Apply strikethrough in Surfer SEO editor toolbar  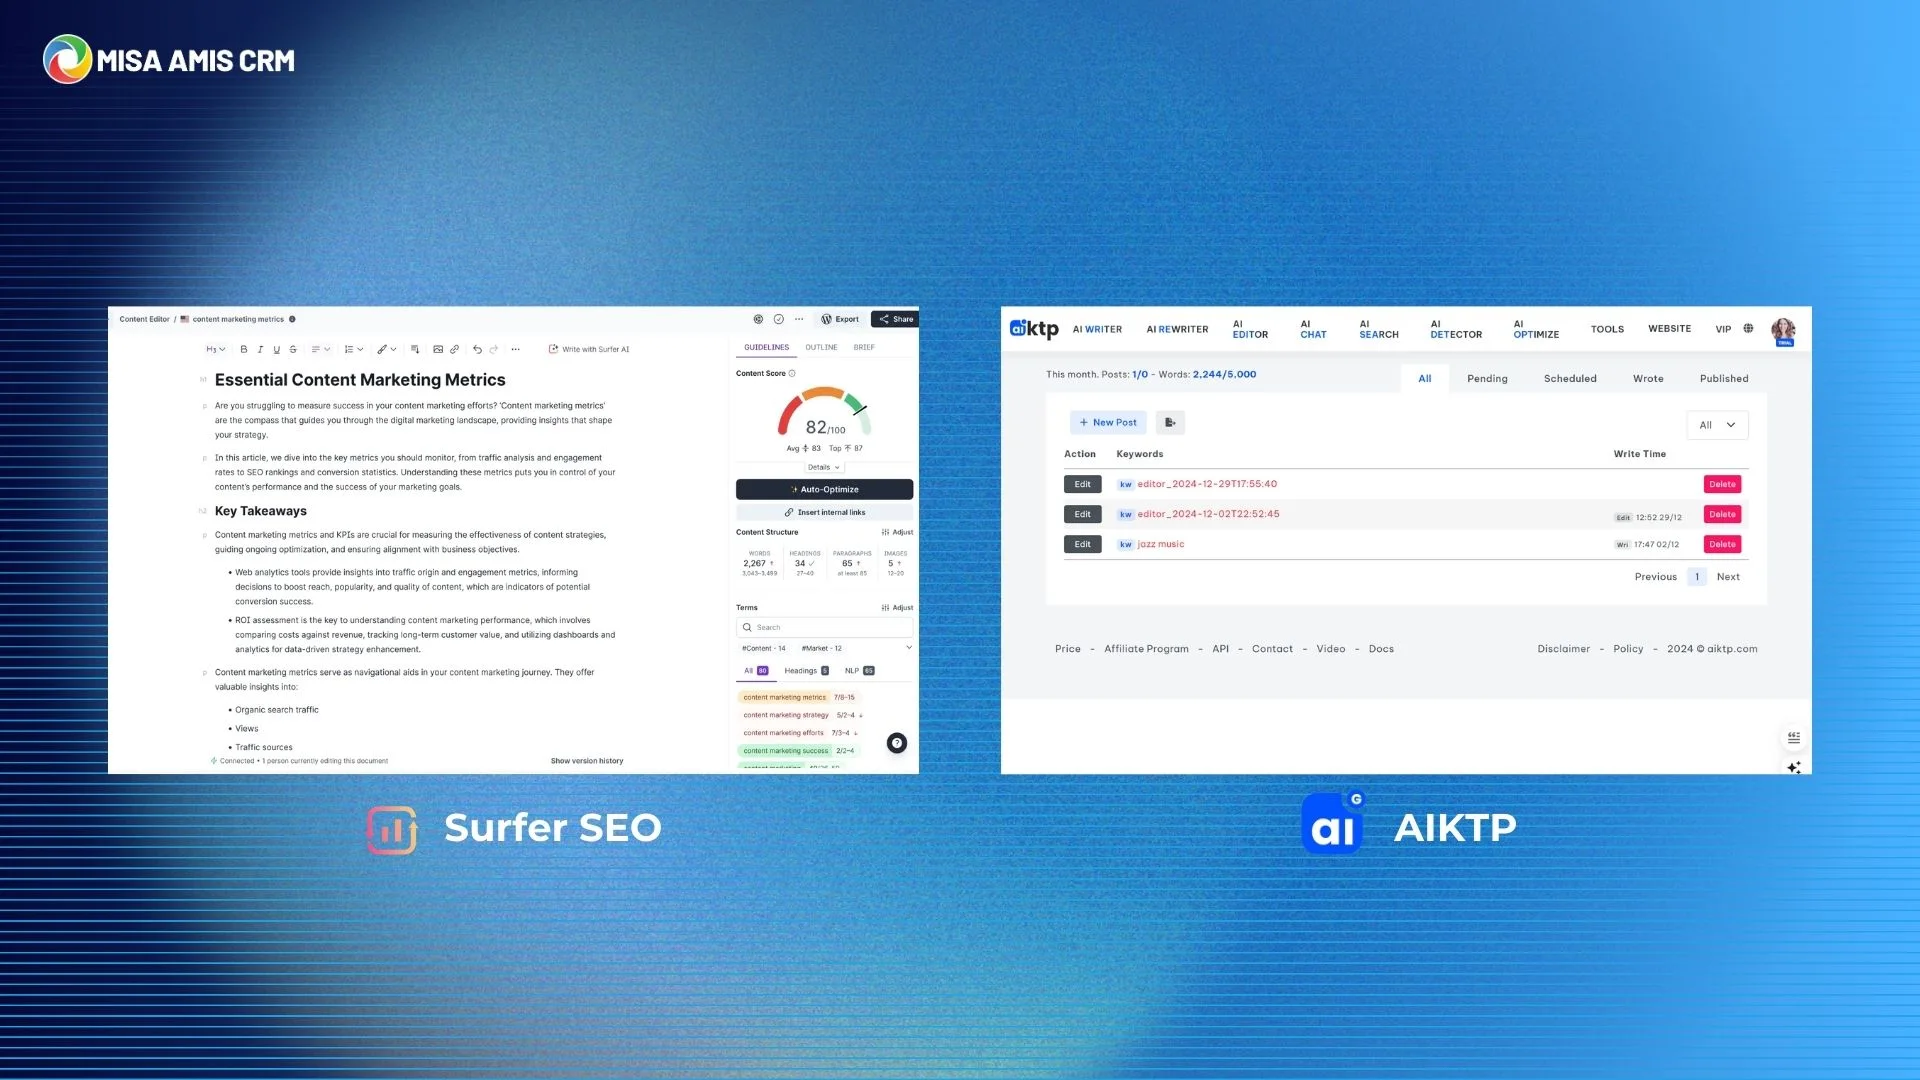click(x=293, y=350)
